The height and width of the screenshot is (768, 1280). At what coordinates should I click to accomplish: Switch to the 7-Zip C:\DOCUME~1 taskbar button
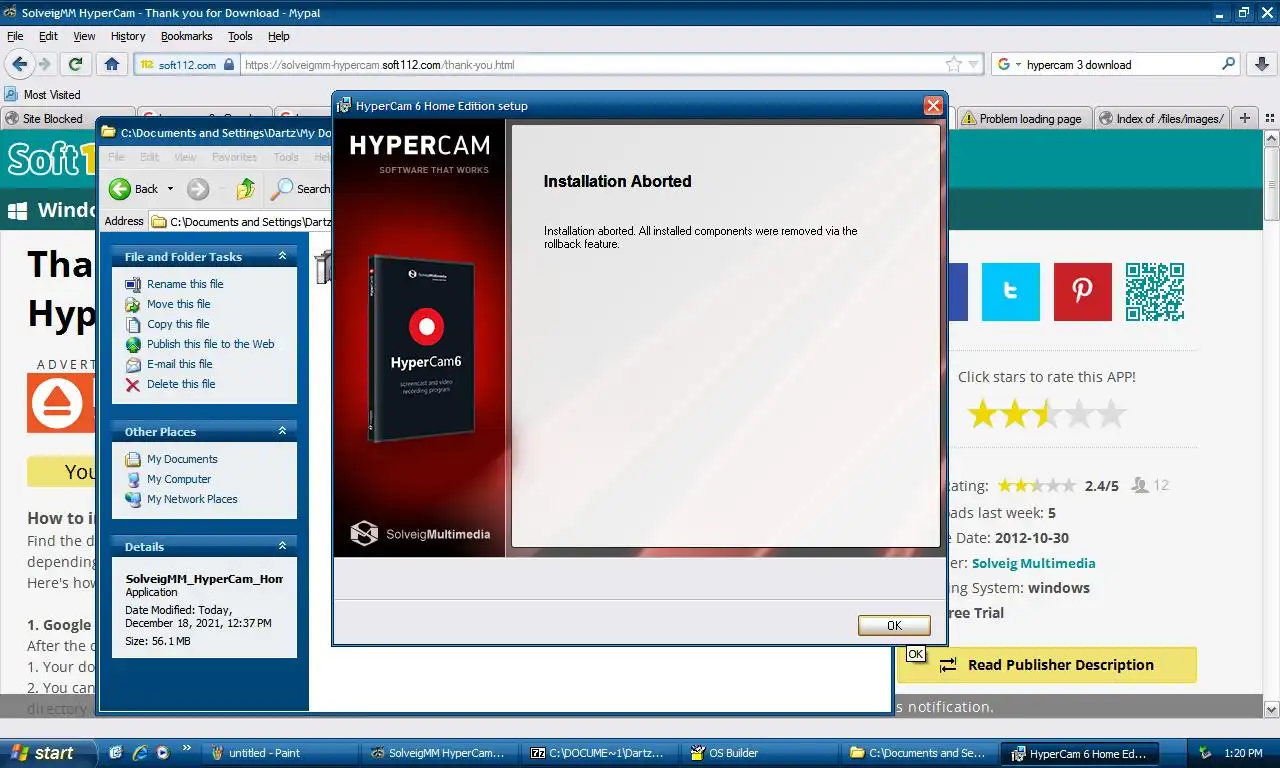598,753
